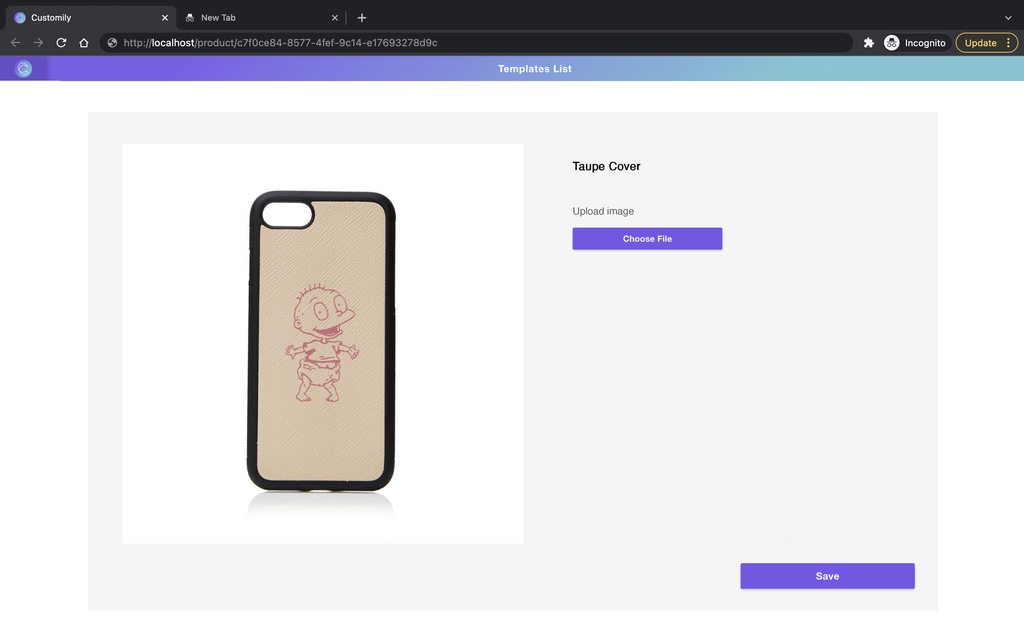Switch to the Customily tab

91,18
